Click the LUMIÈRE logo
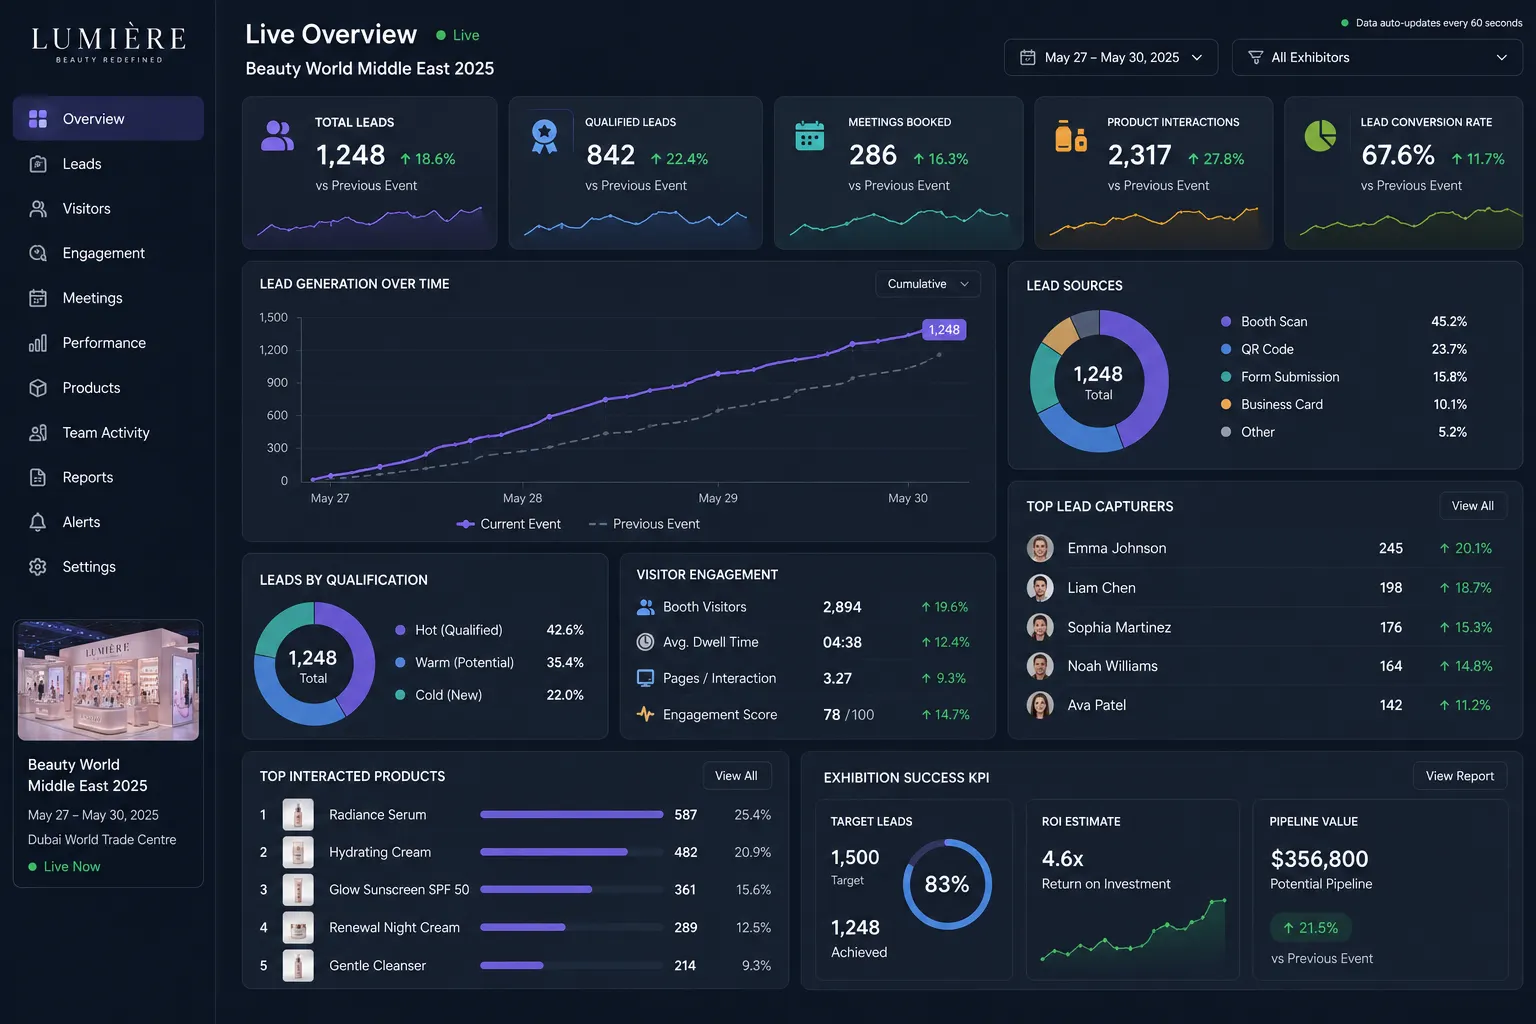Image resolution: width=1536 pixels, height=1024 pixels. [109, 44]
